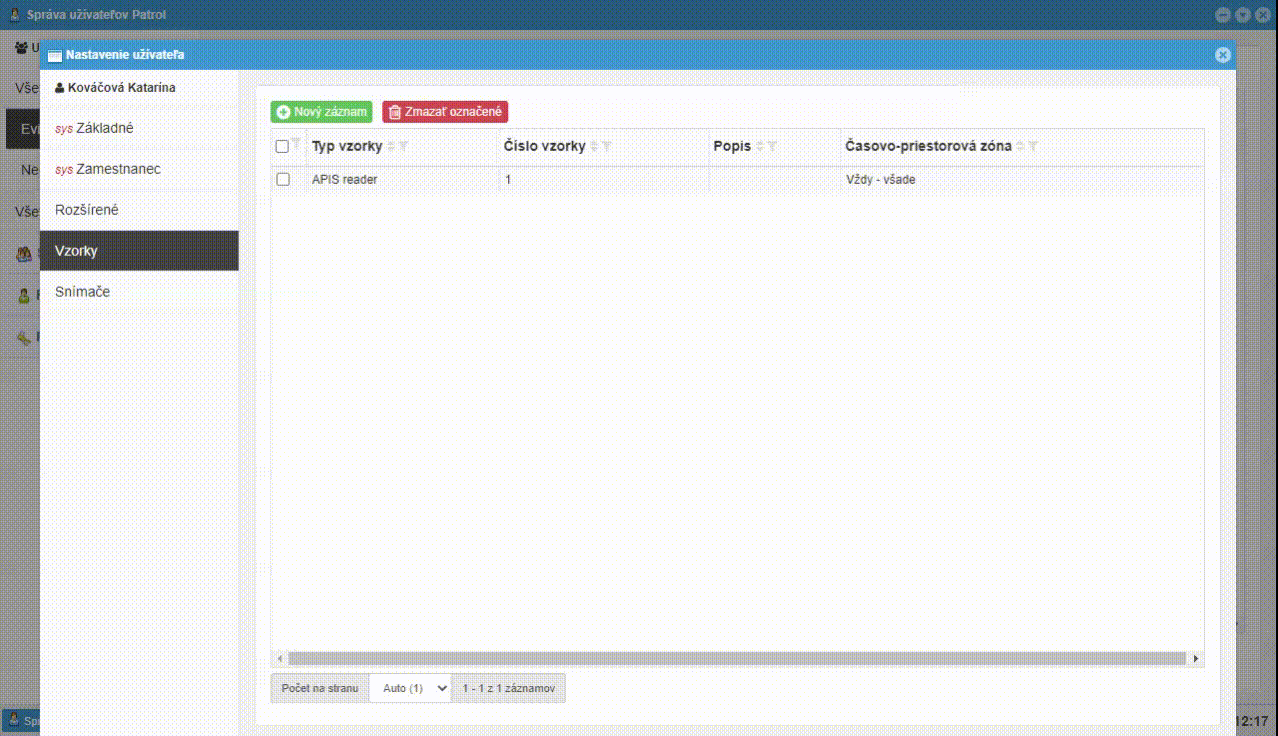Click the Popis column sort icon

point(760,147)
